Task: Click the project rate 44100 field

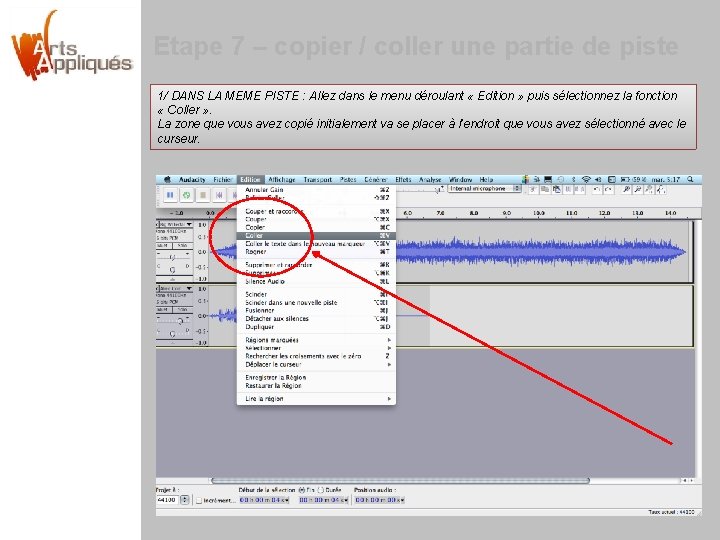Action: [x=168, y=500]
